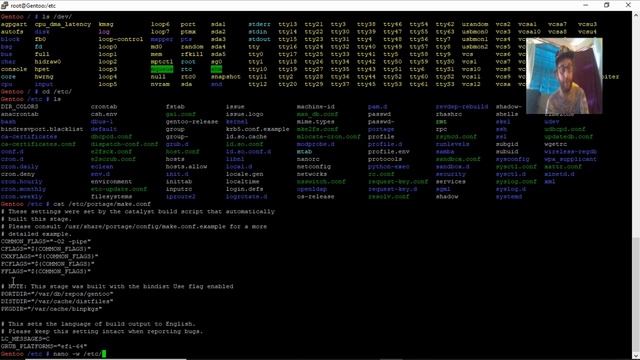The height and width of the screenshot is (360, 640).
Task: Click the "login.defs" file name
Action: [244, 189]
